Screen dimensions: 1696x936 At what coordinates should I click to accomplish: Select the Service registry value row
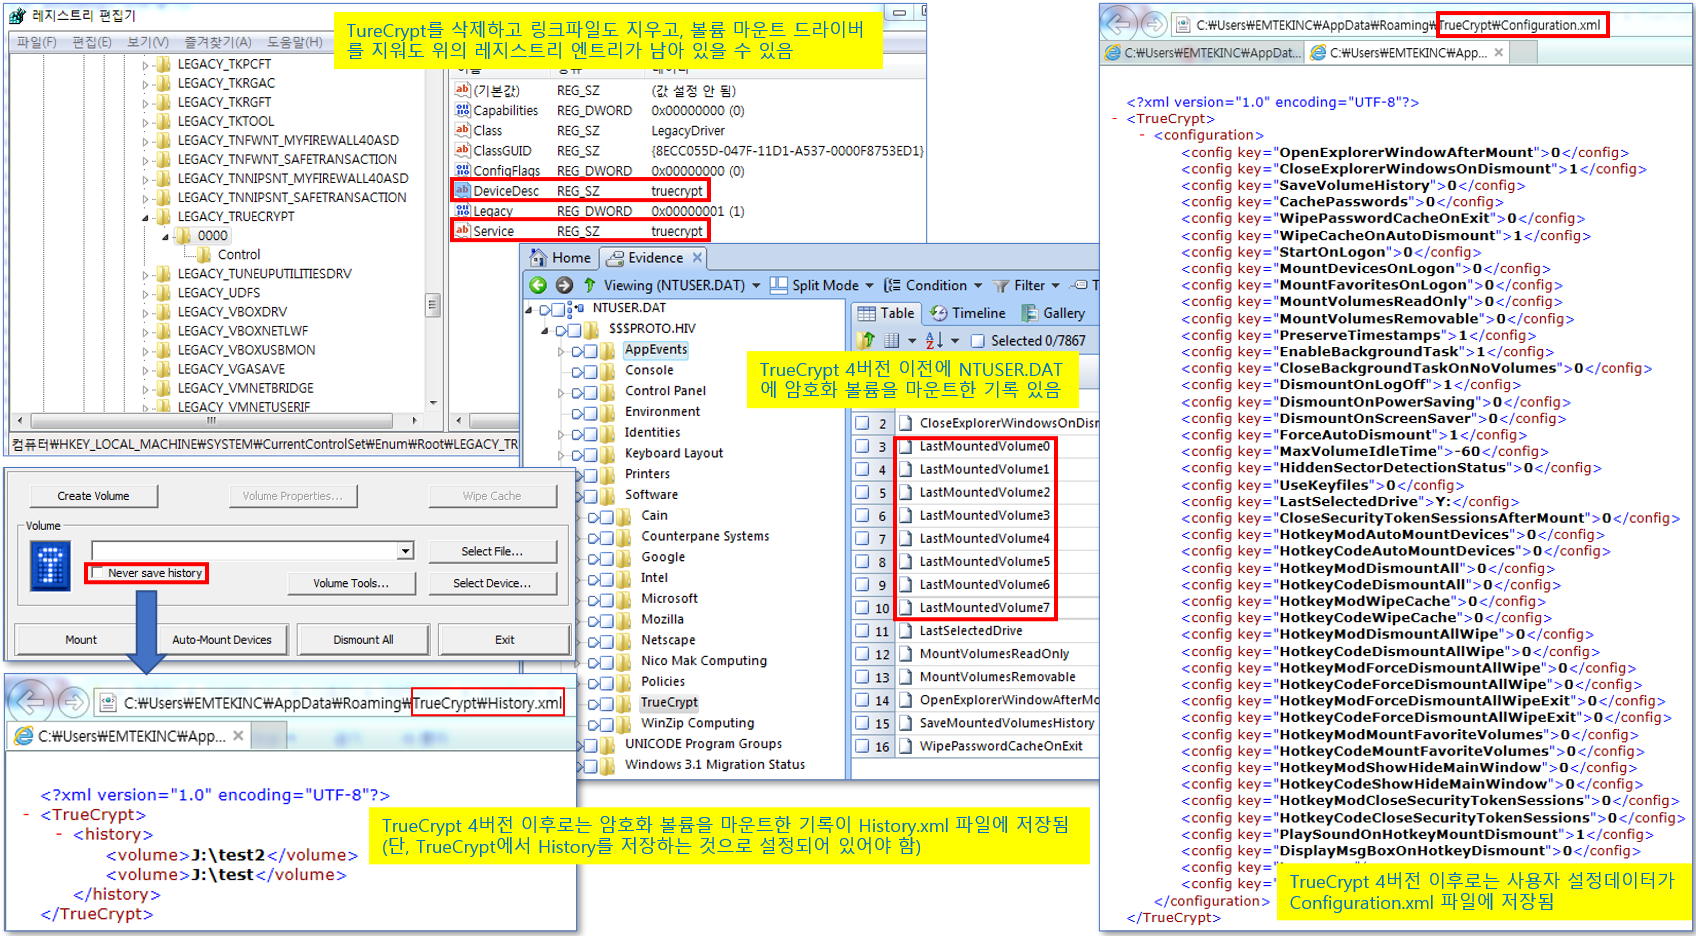(580, 231)
